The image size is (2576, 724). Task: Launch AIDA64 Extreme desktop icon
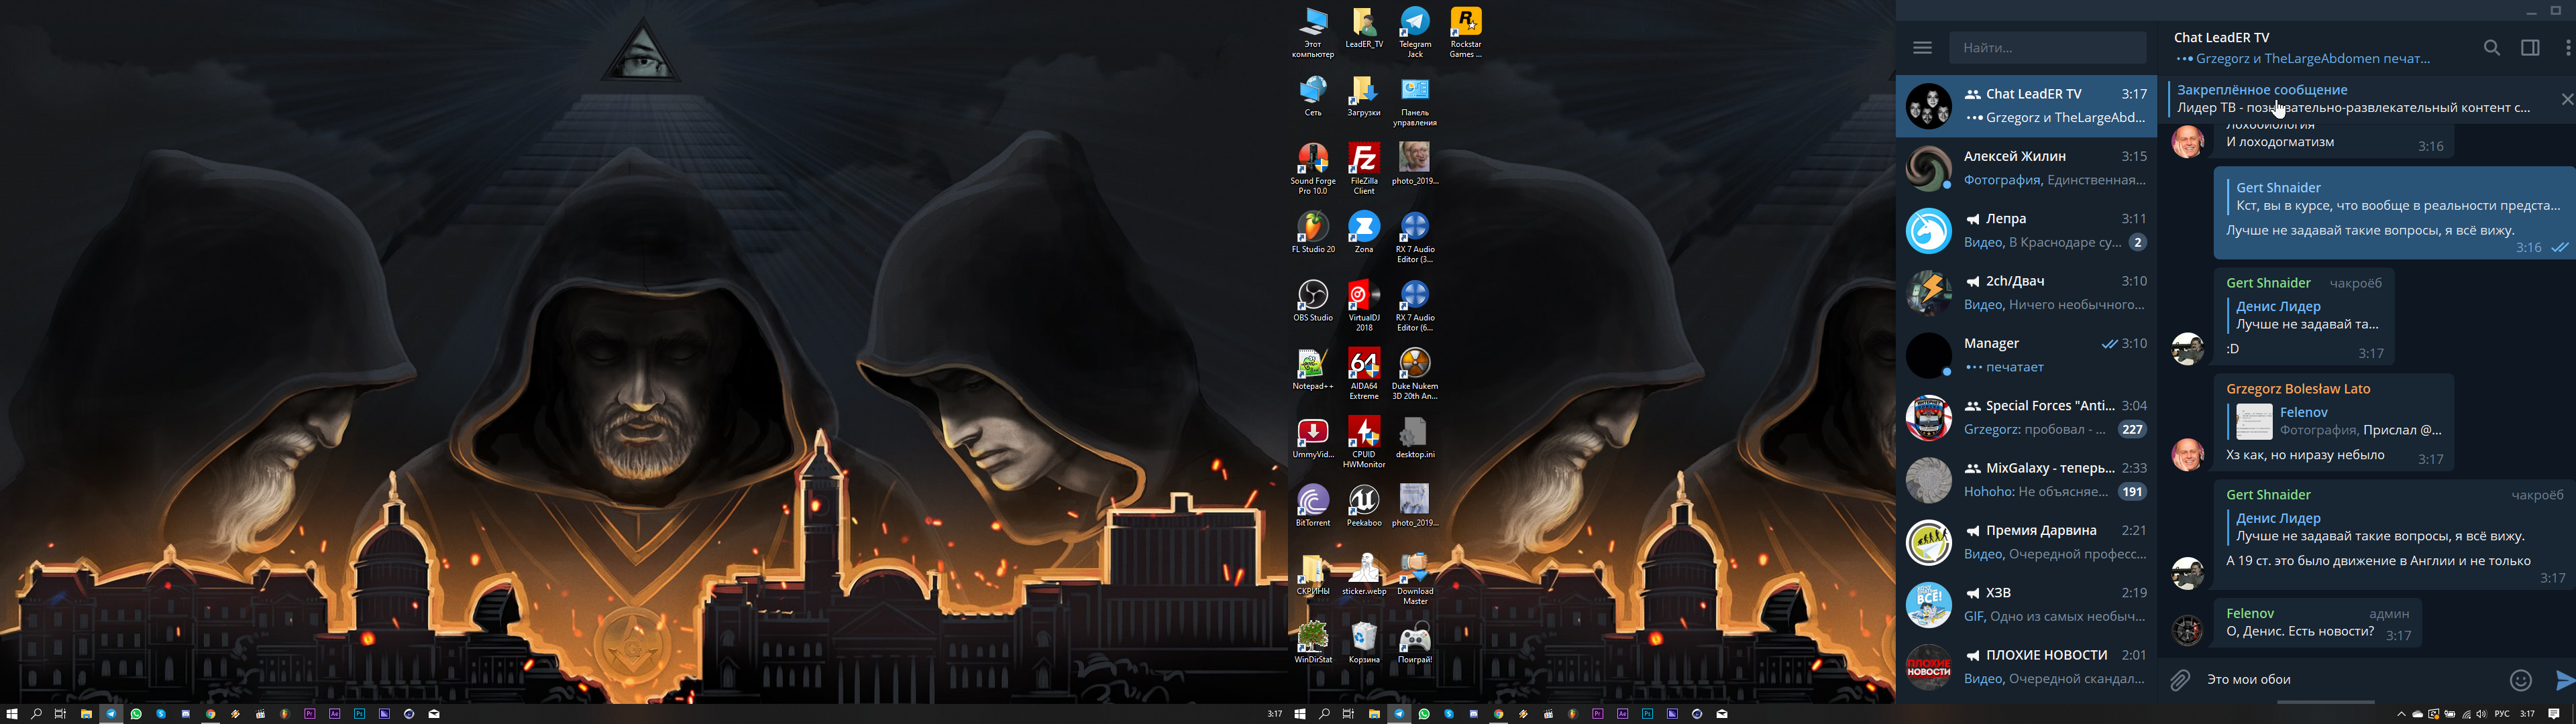coord(1364,373)
